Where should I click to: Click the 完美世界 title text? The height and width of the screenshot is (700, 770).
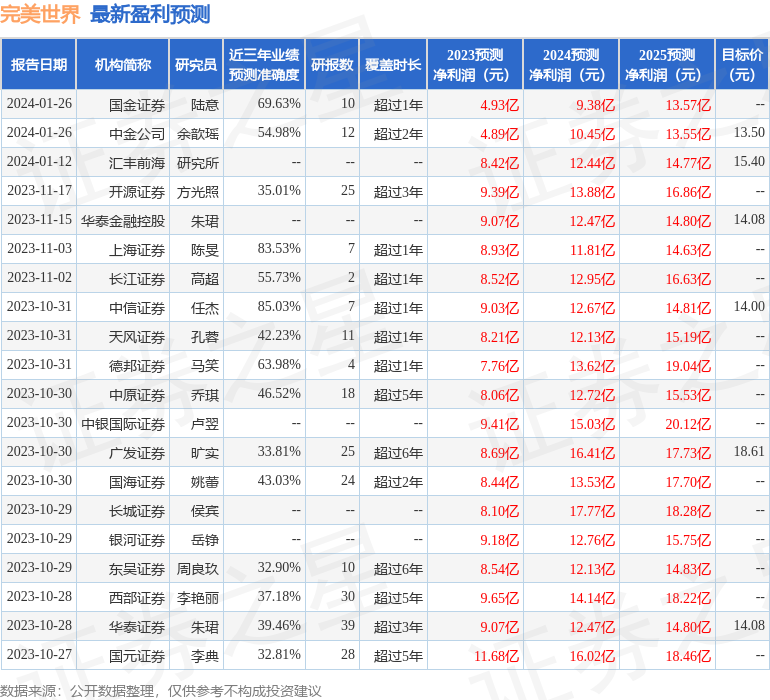coord(40,14)
